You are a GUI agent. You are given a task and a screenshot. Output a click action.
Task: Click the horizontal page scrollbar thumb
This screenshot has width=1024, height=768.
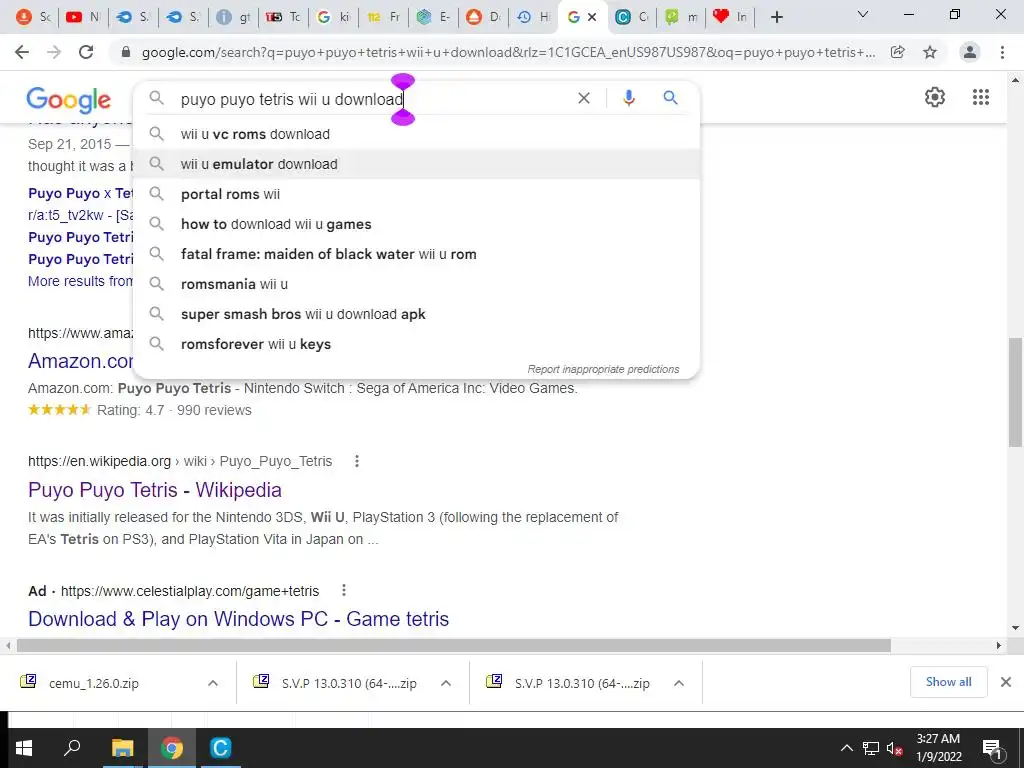[x=453, y=645]
